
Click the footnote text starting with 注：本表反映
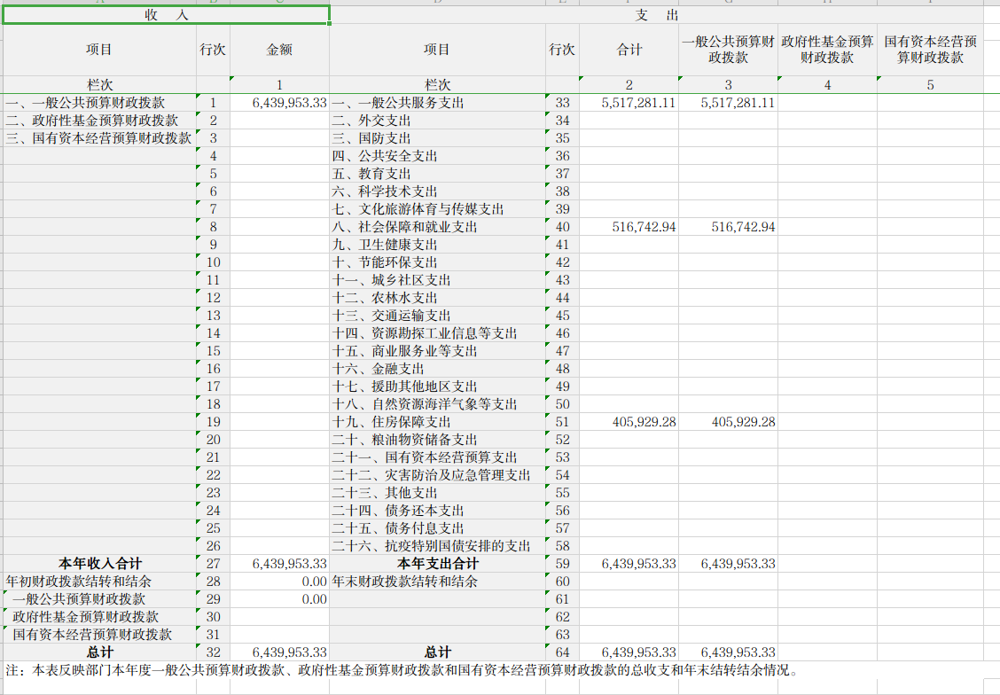(400, 670)
